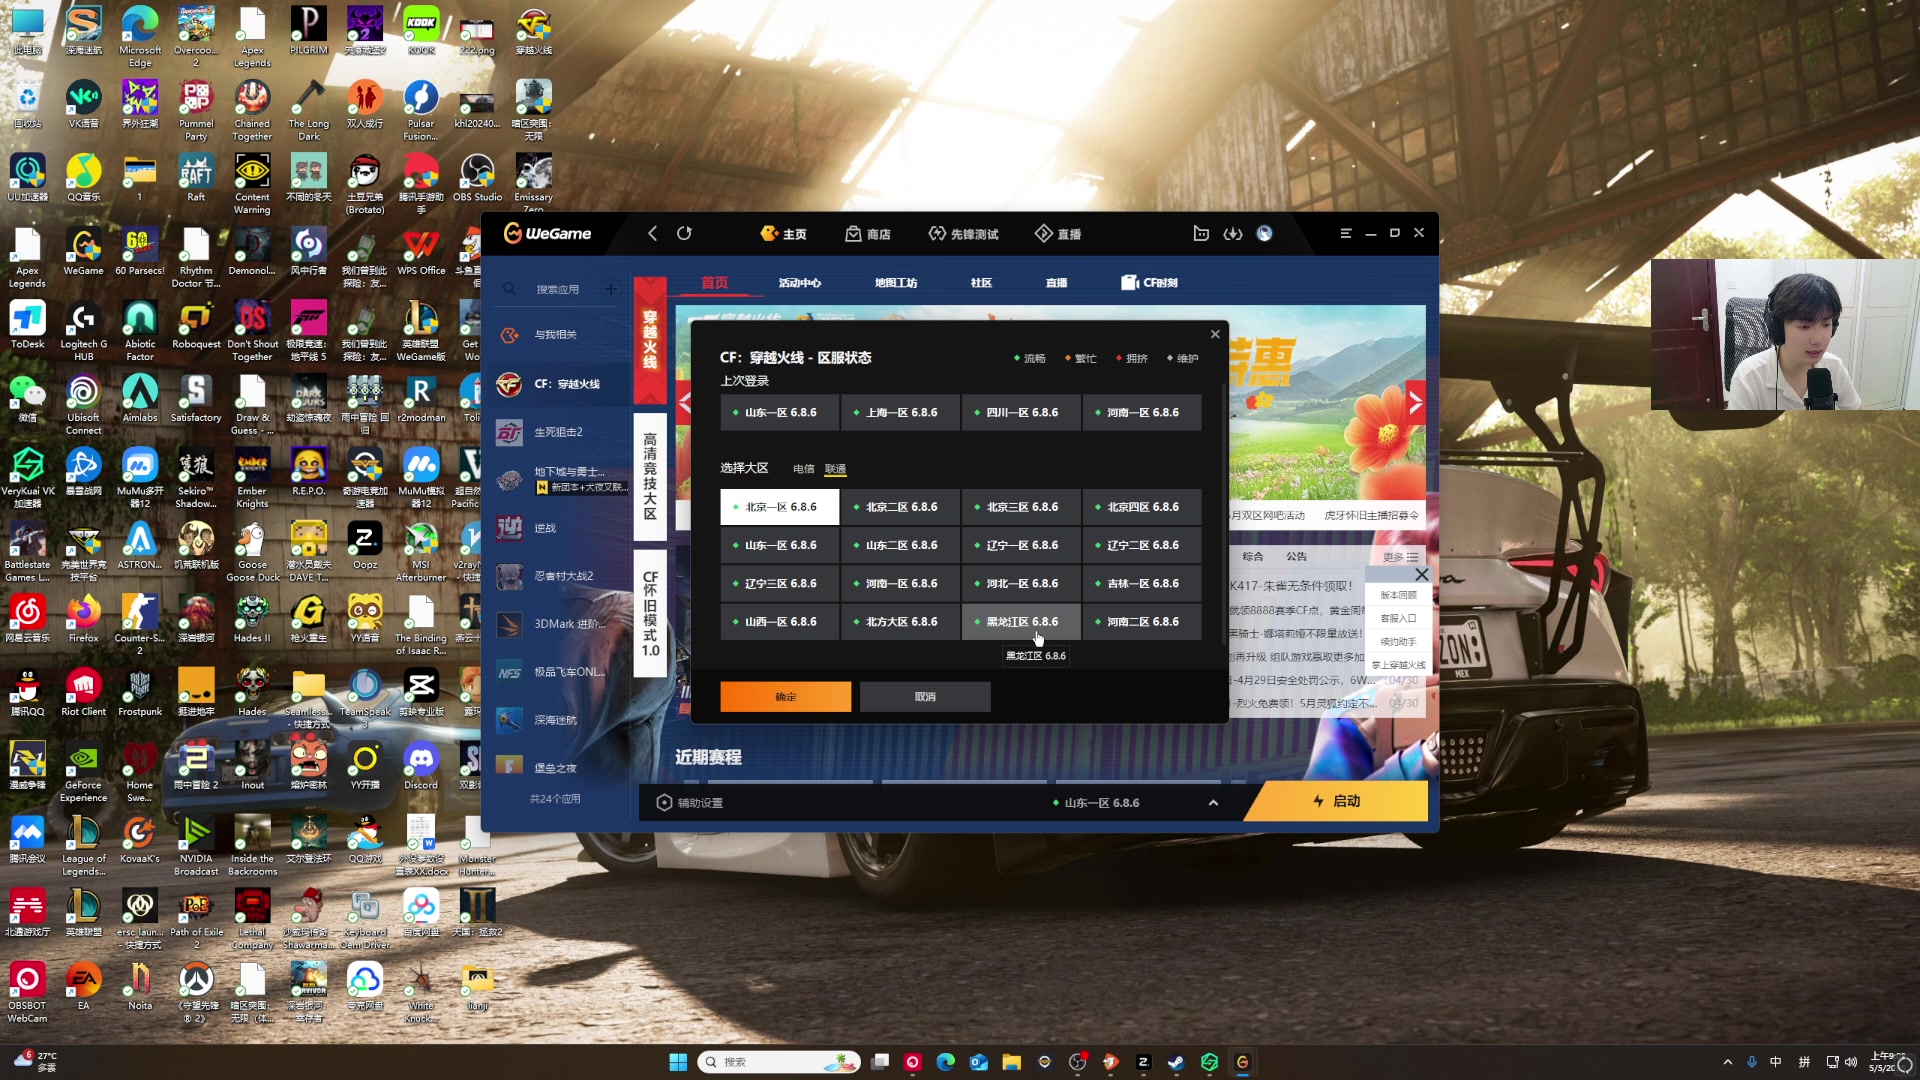Viewport: 1920px width, 1080px height.
Task: Open Steam from the taskbar
Action: point(1176,1062)
